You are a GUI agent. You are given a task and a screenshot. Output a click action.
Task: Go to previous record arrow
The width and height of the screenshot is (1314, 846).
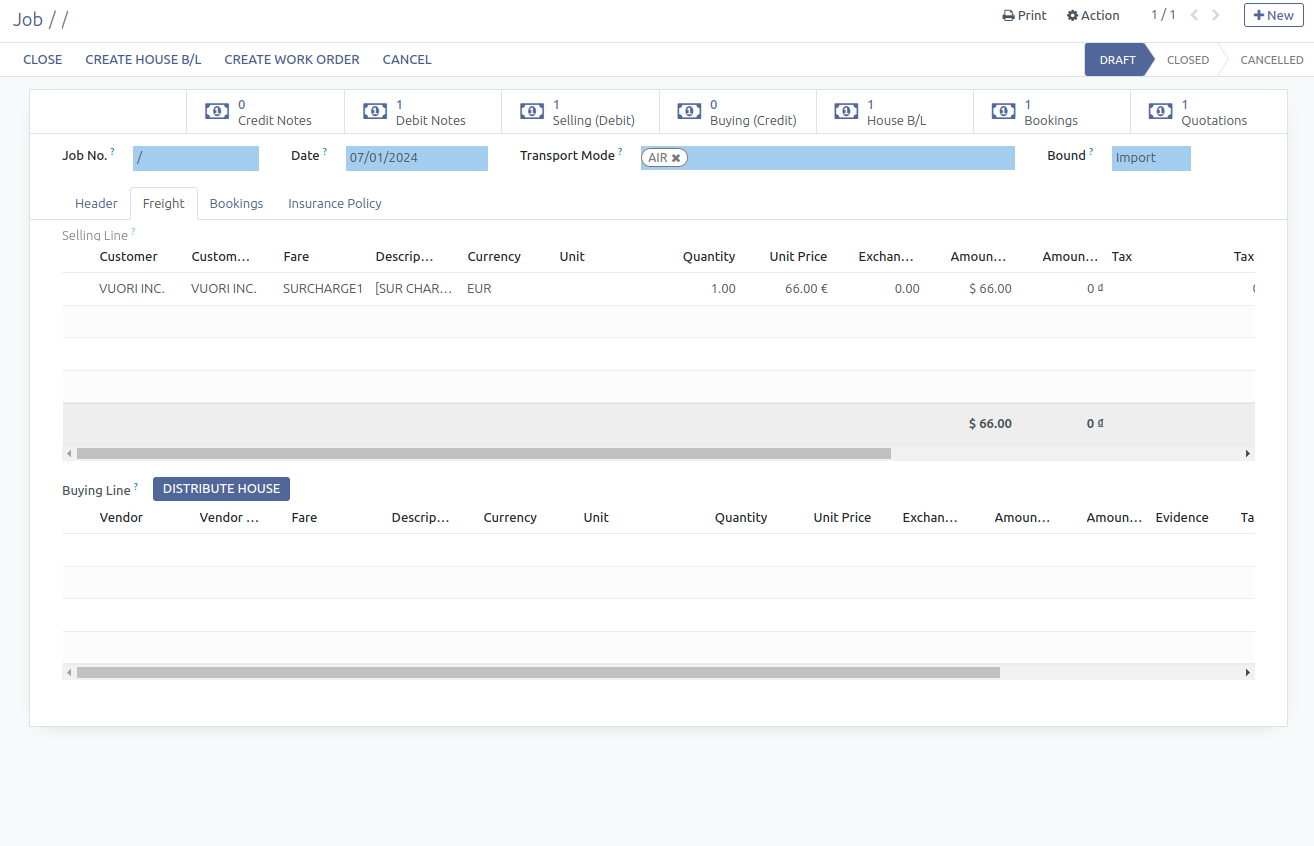pos(1194,15)
